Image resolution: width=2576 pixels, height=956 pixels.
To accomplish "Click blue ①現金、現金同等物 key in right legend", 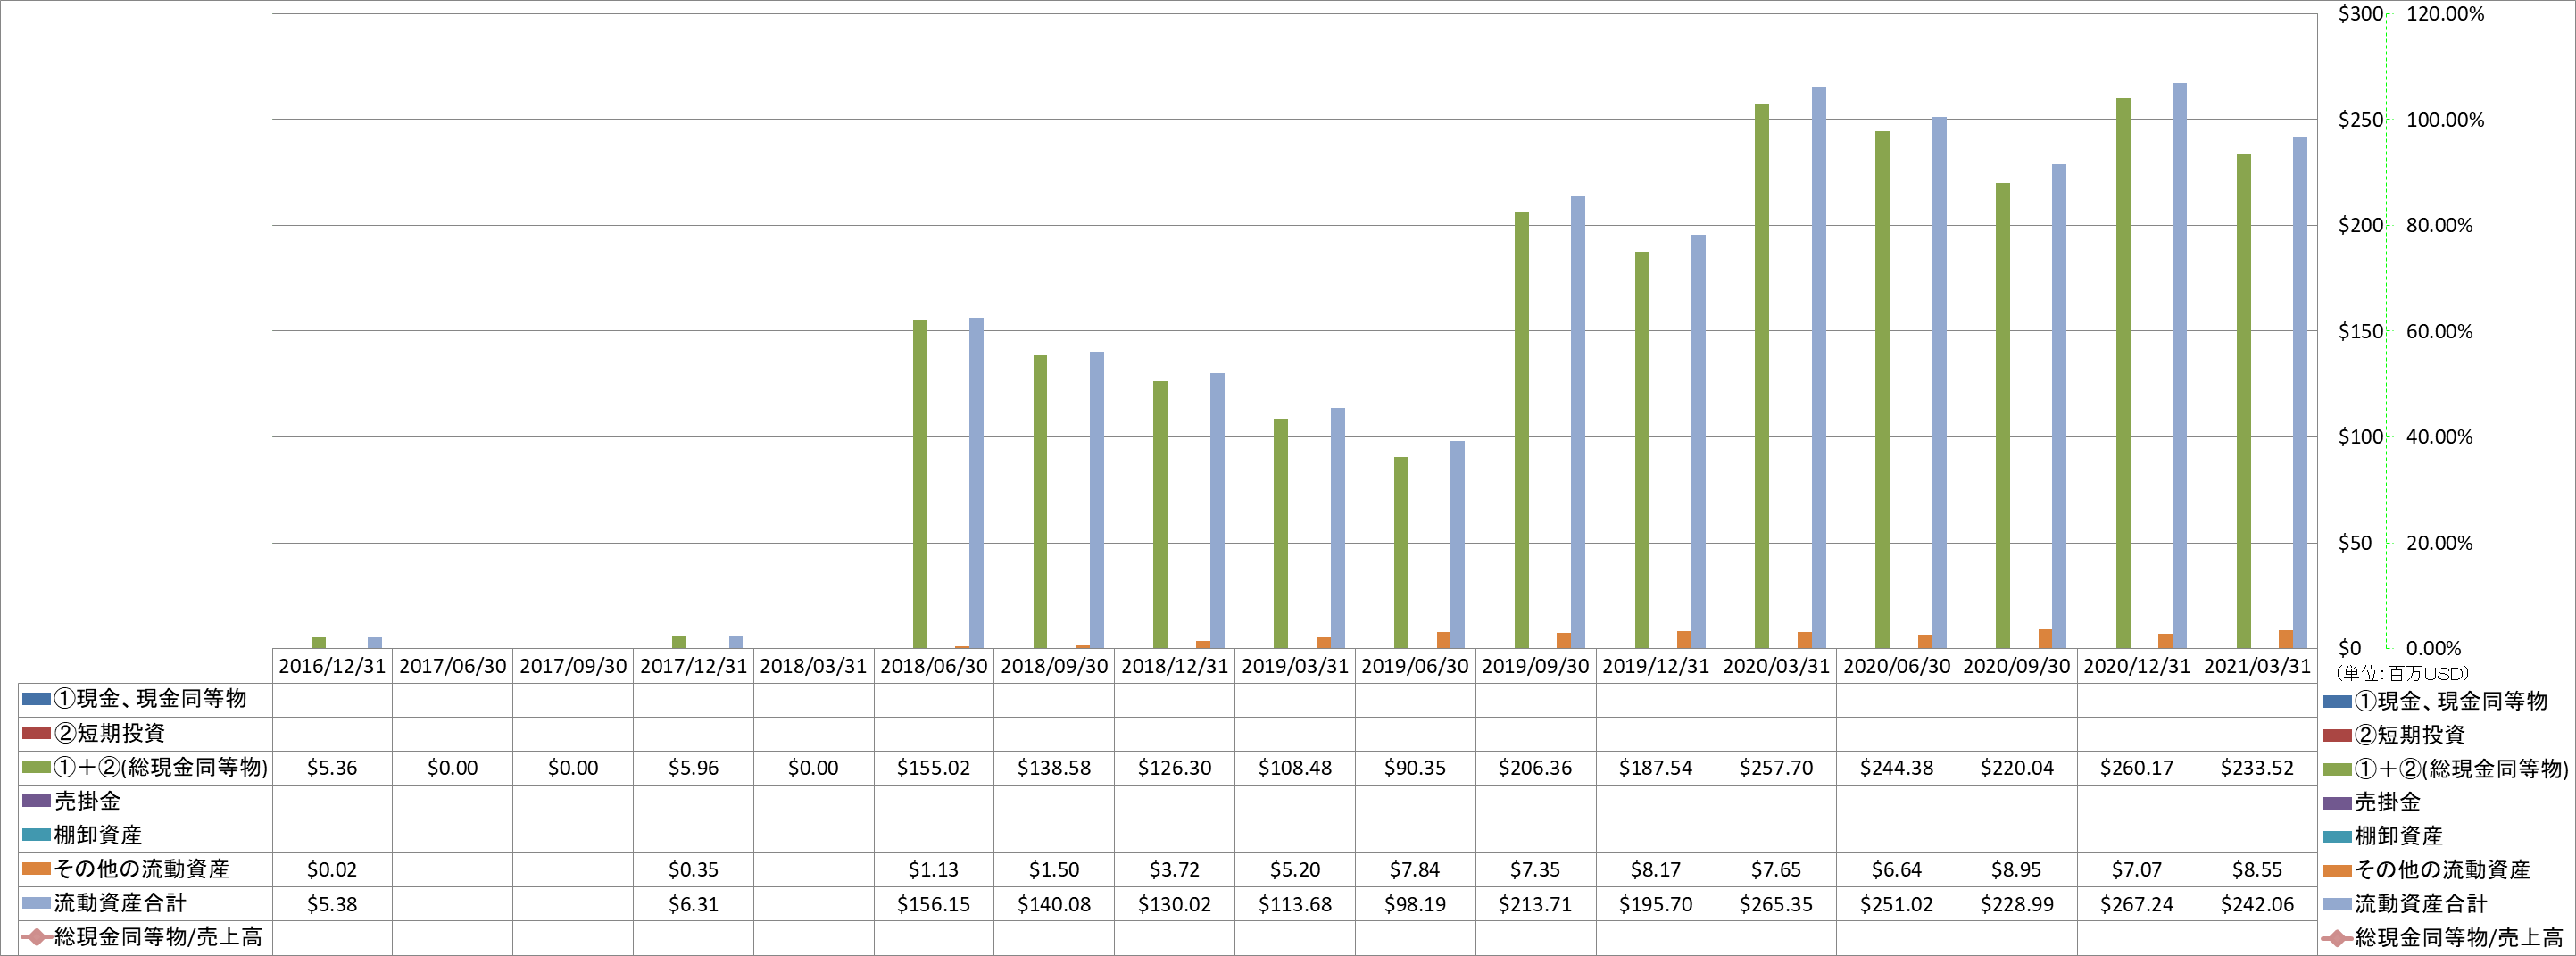I will point(2337,701).
